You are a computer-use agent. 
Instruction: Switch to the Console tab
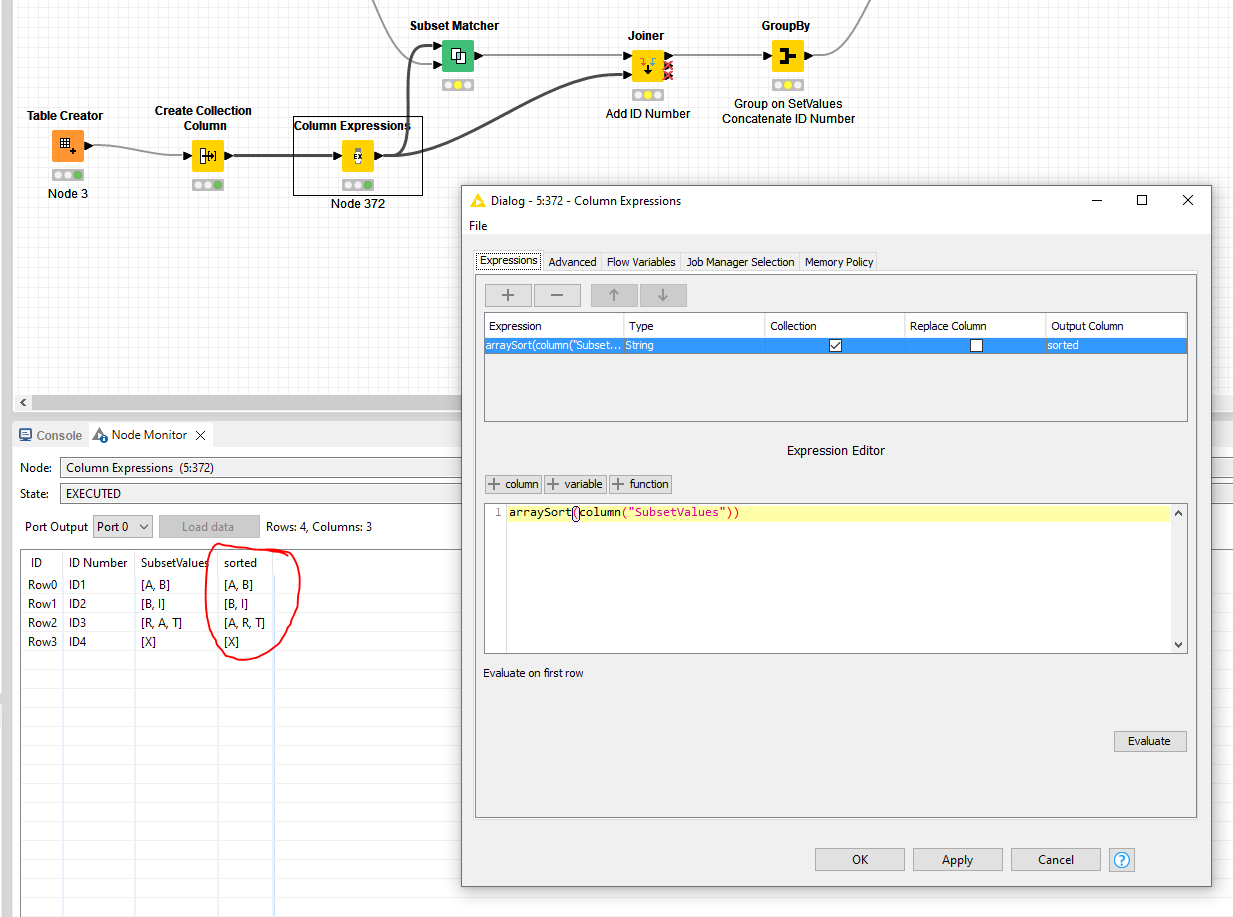tap(50, 435)
